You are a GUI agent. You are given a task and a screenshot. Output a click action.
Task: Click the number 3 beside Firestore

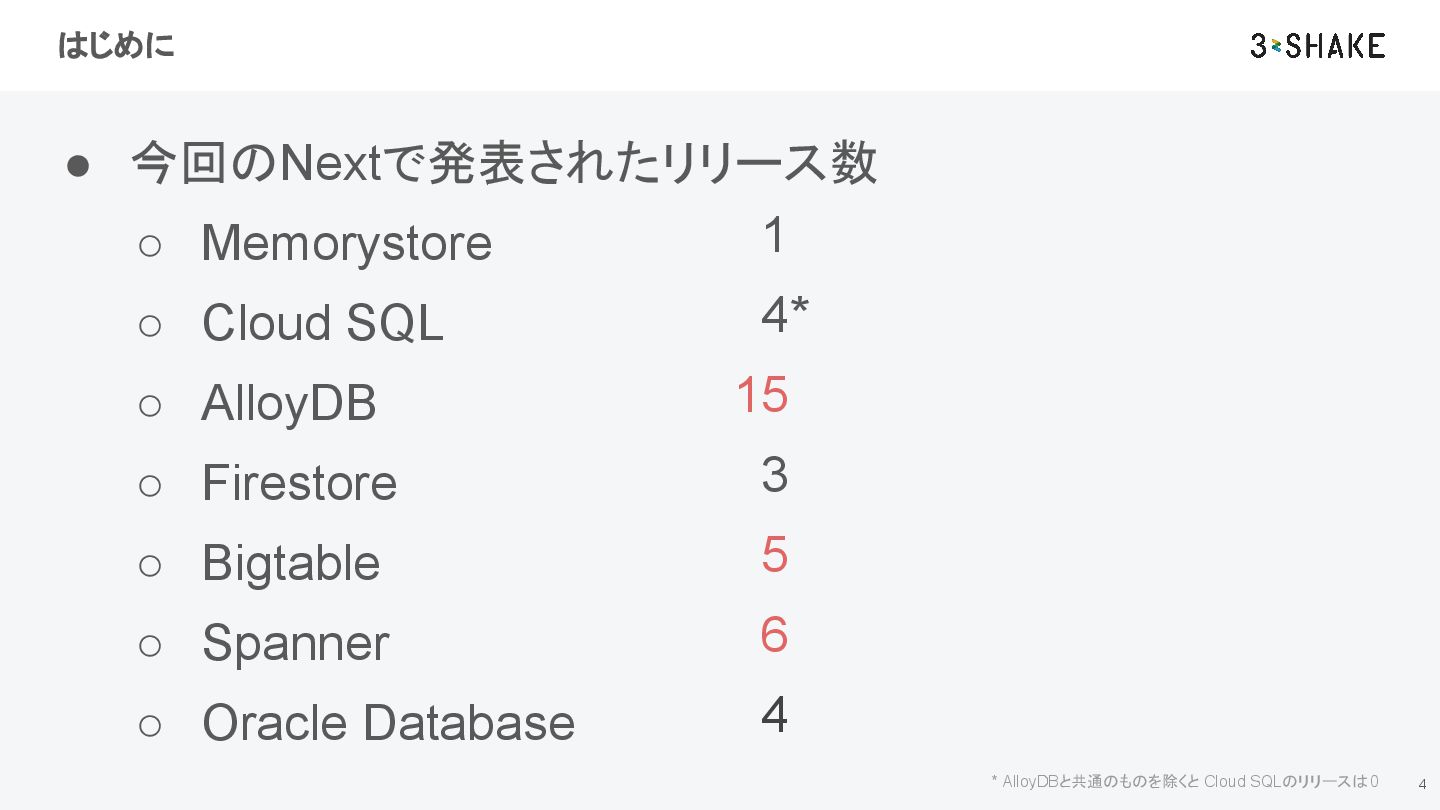click(775, 475)
